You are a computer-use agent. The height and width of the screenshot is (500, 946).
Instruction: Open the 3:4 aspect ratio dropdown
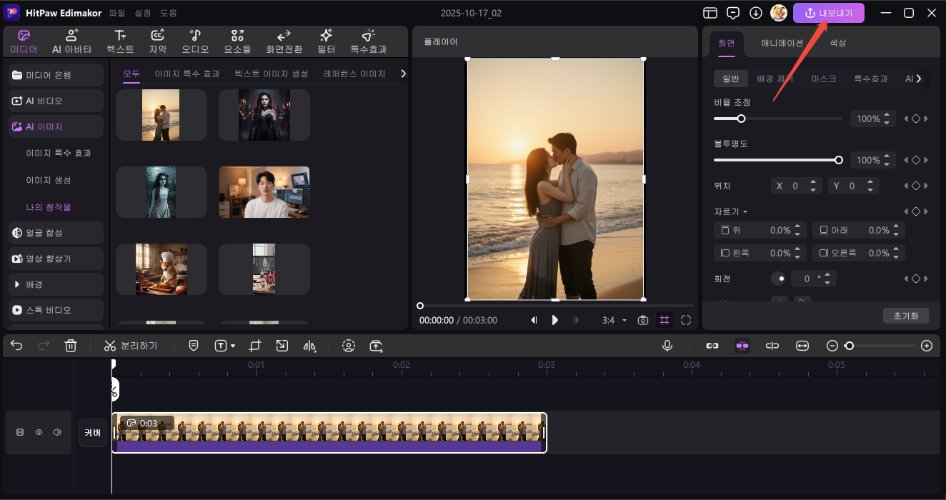pyautogui.click(x=614, y=320)
